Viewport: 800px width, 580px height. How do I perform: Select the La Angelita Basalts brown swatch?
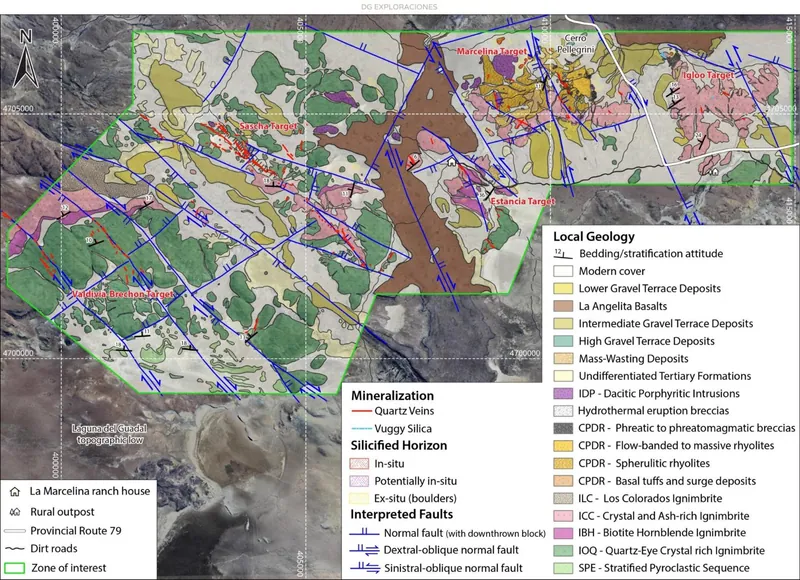pyautogui.click(x=563, y=306)
